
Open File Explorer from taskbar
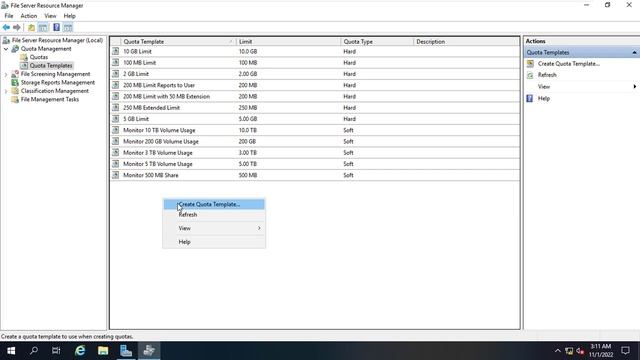[103, 351]
